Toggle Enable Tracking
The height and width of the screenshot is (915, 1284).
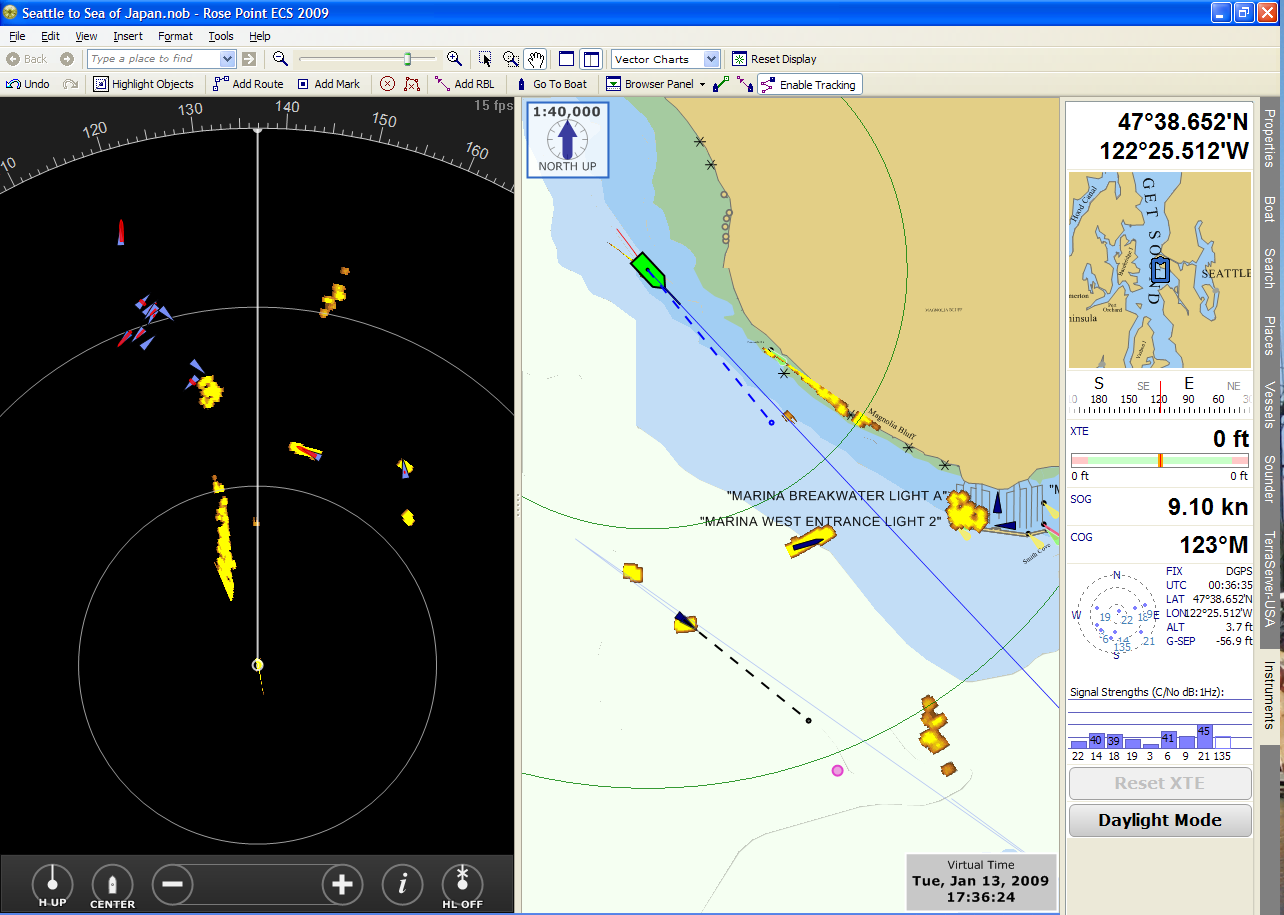click(x=810, y=84)
